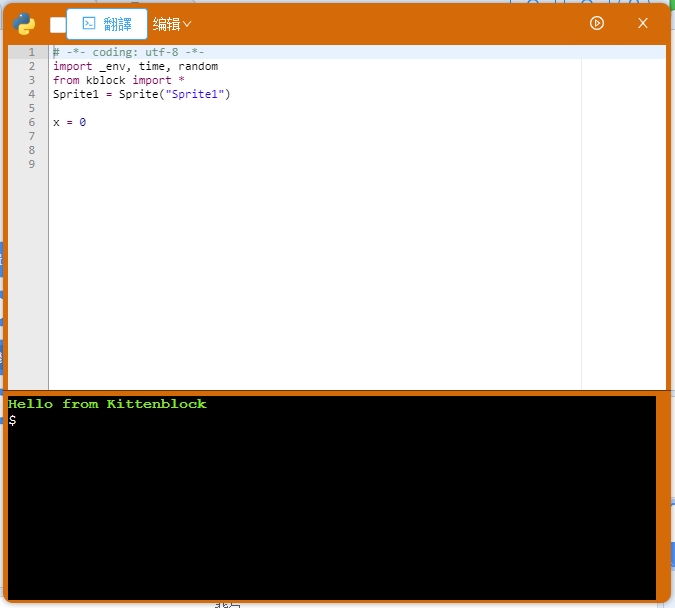The width and height of the screenshot is (675, 608).
Task: Click the Hello from Kittenblock terminal text
Action: [107, 404]
